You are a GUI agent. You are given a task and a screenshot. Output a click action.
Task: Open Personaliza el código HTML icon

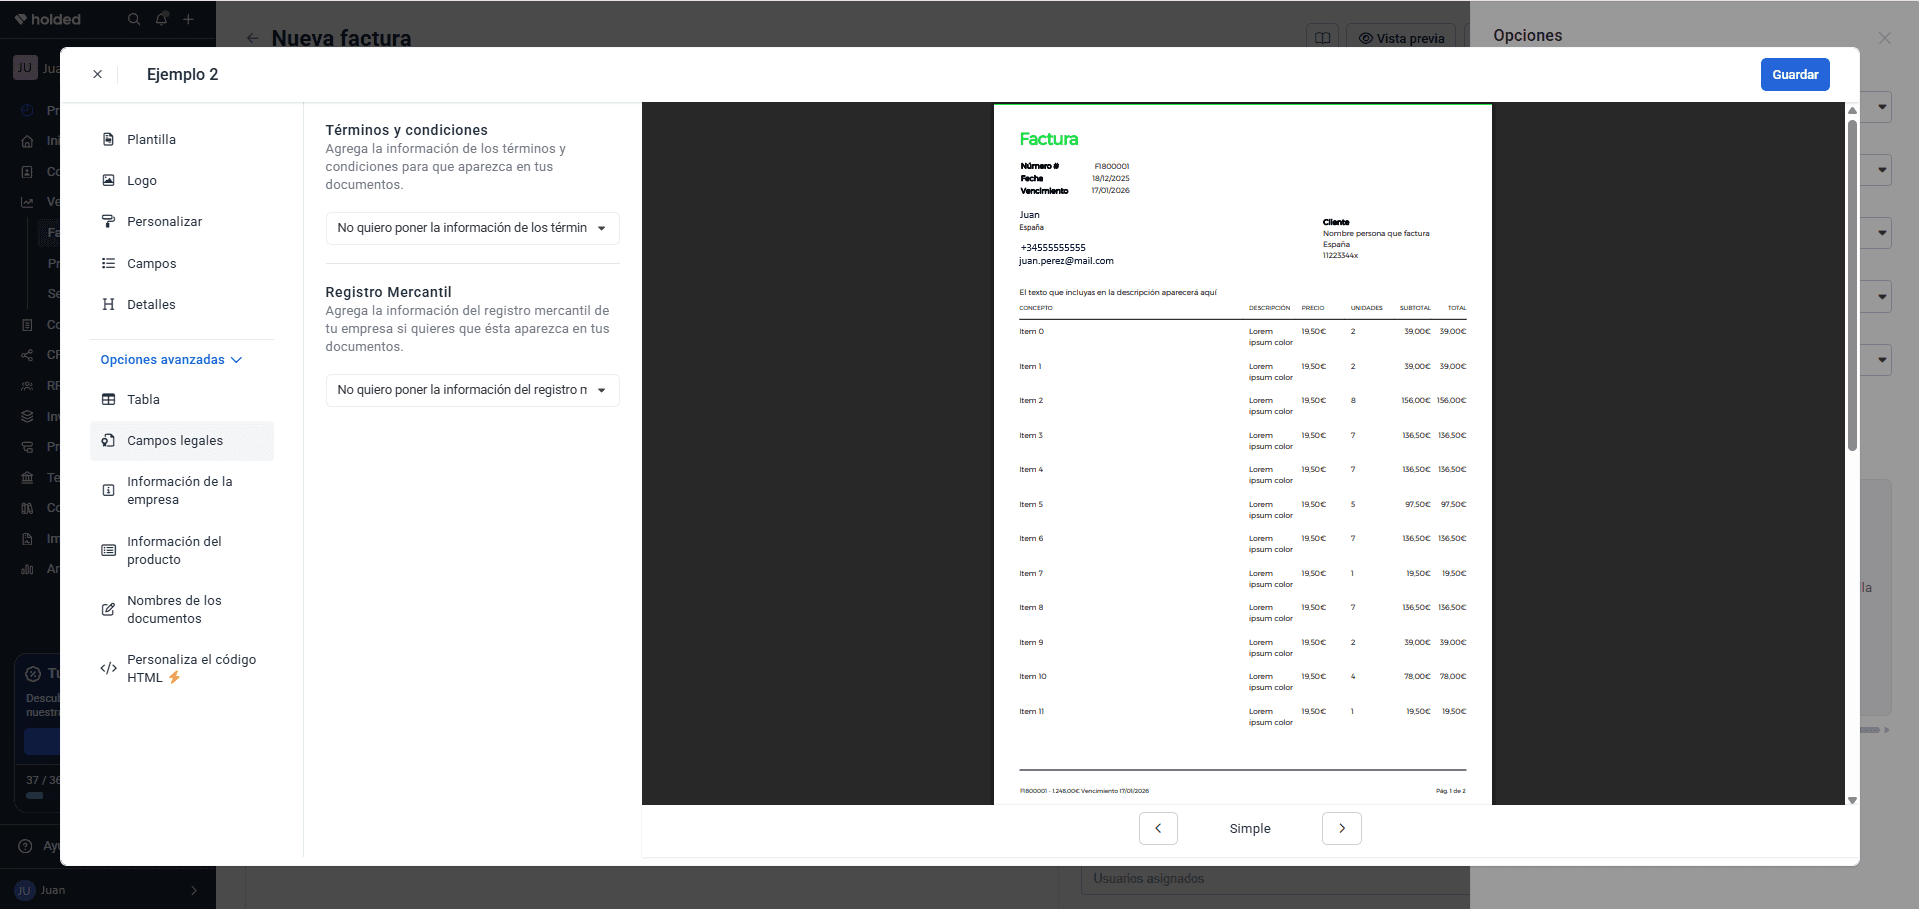tap(108, 668)
